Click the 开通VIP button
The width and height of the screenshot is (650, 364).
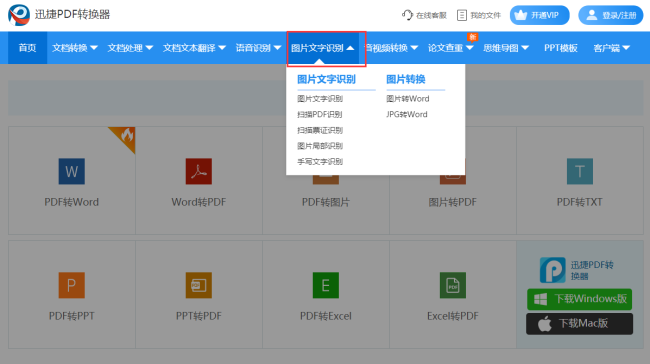tap(539, 15)
